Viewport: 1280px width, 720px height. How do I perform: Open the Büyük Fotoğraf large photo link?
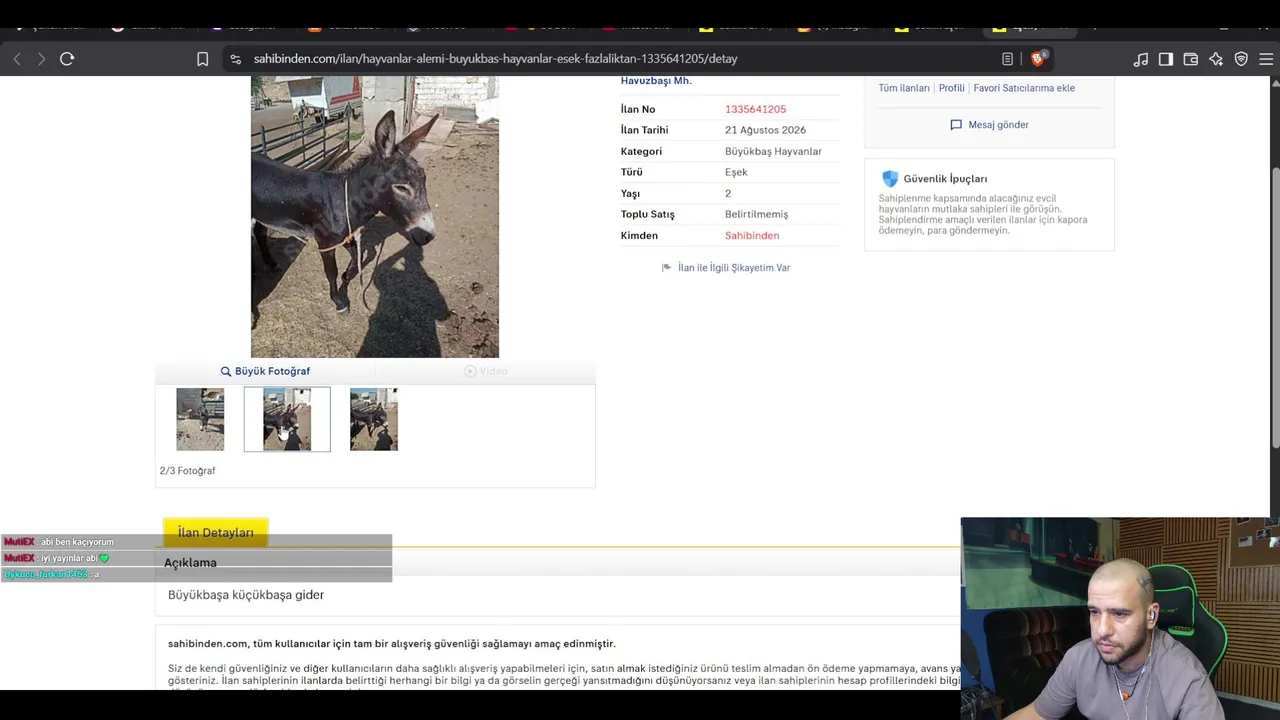(272, 371)
